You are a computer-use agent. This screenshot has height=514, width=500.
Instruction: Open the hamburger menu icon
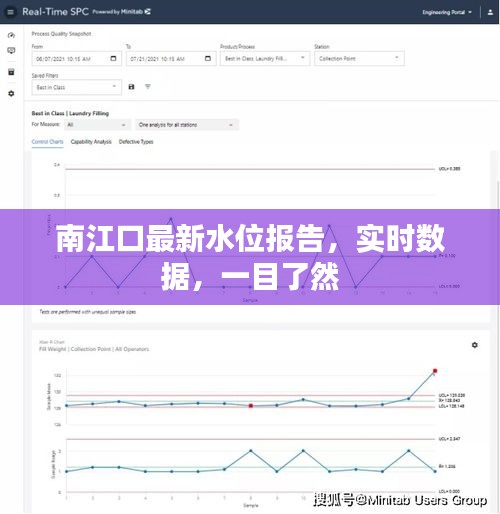tap(10, 12)
